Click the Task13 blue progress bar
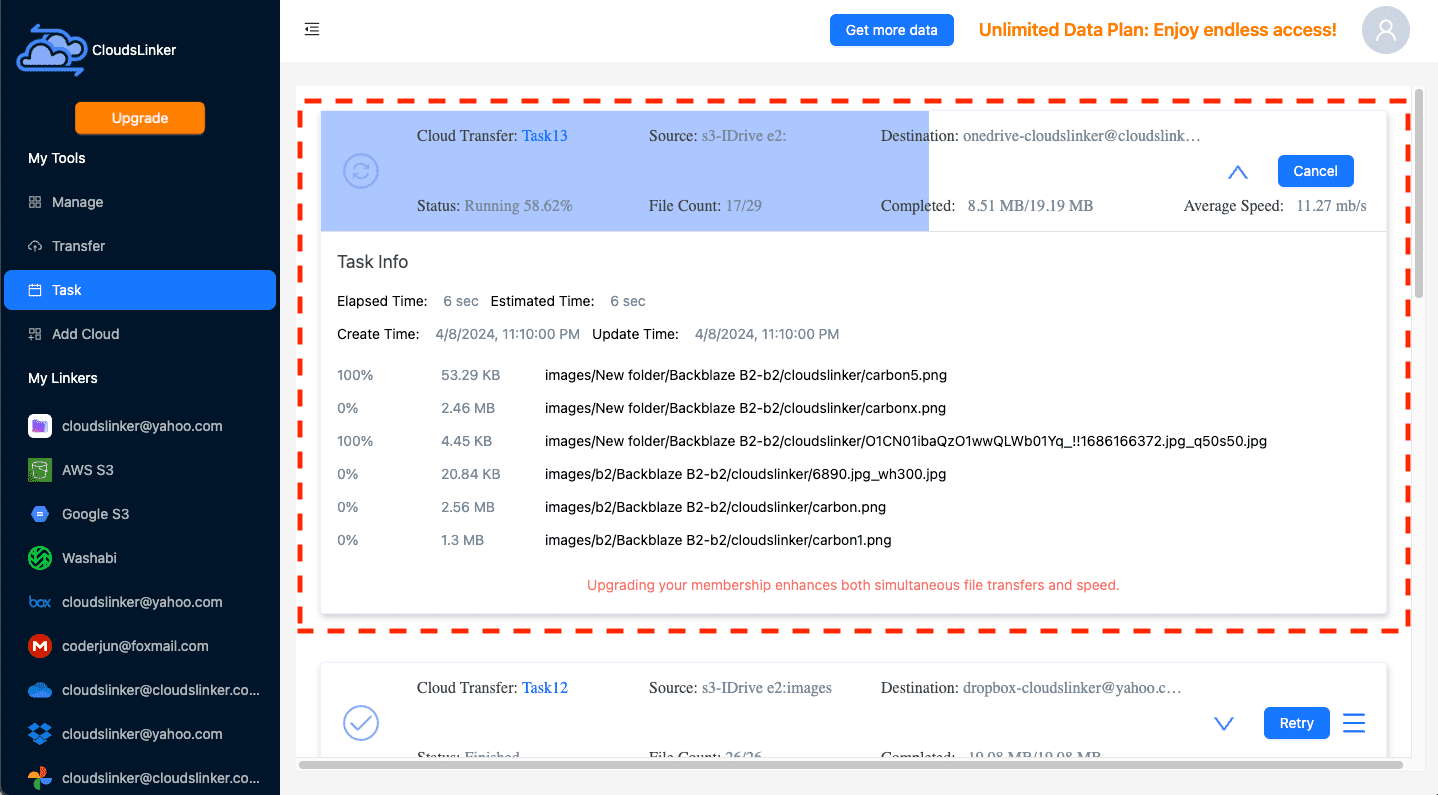The width and height of the screenshot is (1438, 795). [x=625, y=171]
